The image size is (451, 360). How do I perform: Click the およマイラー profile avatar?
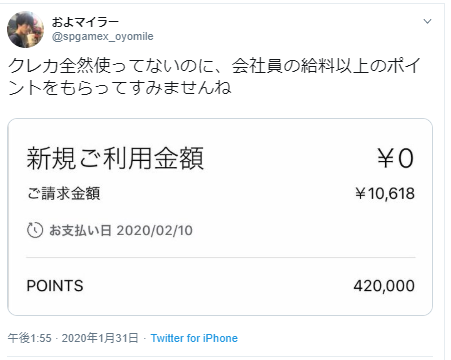tap(25, 29)
